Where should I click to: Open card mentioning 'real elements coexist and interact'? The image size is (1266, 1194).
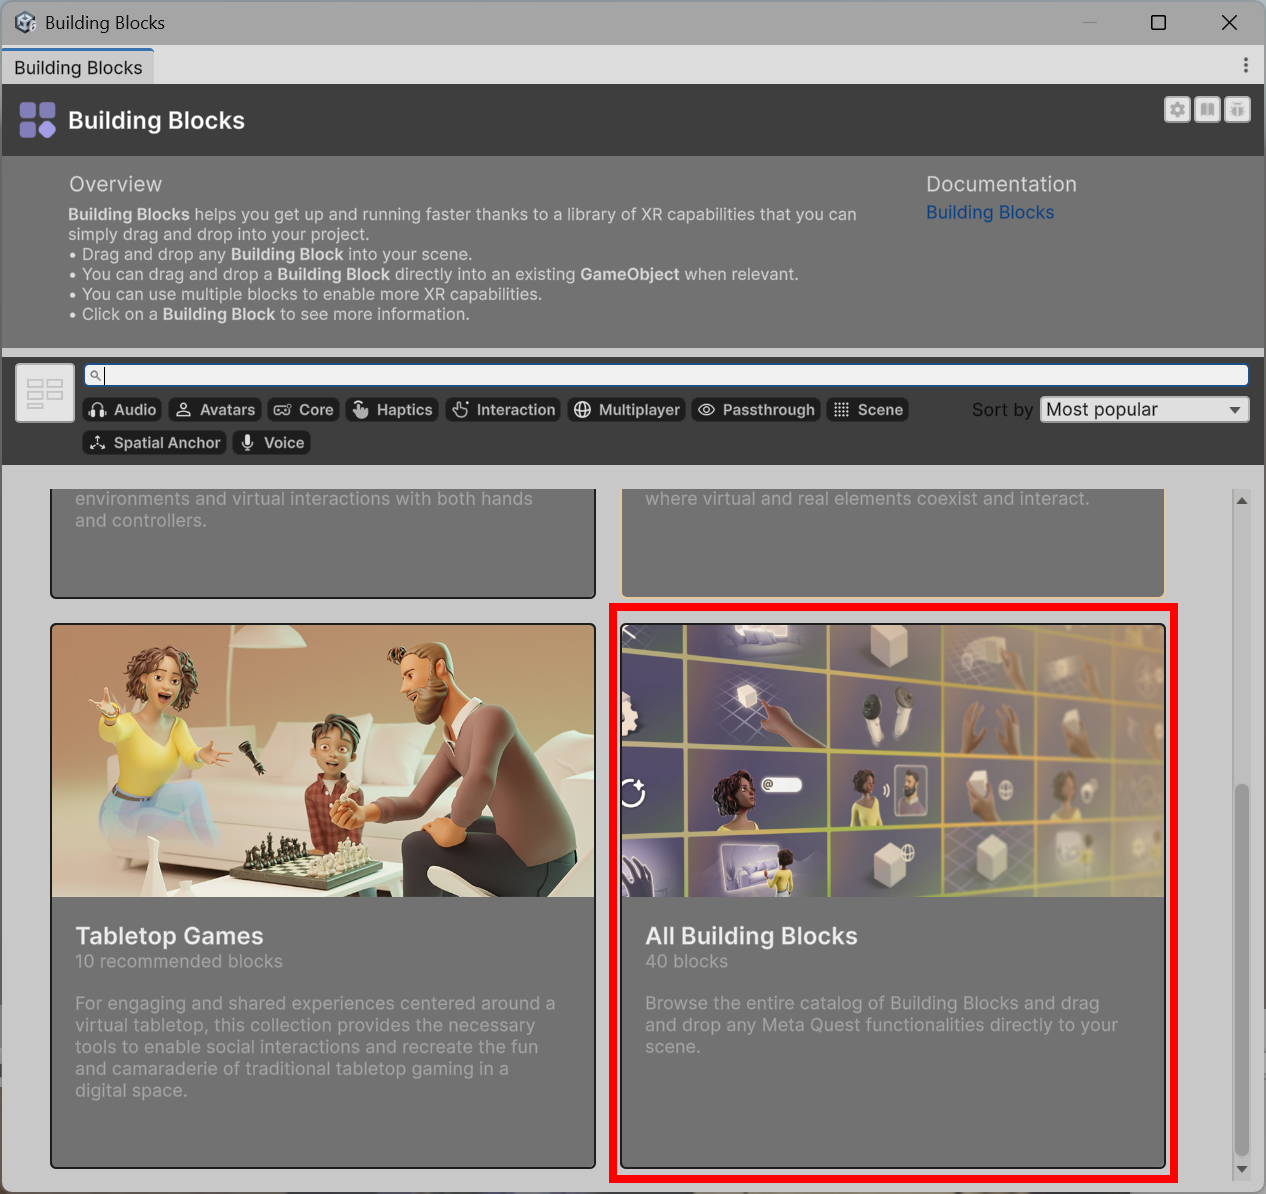pyautogui.click(x=893, y=543)
